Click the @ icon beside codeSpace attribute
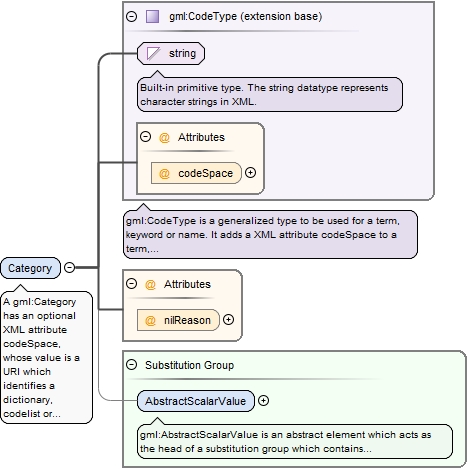Screen dimensions: 468x469 click(164, 173)
